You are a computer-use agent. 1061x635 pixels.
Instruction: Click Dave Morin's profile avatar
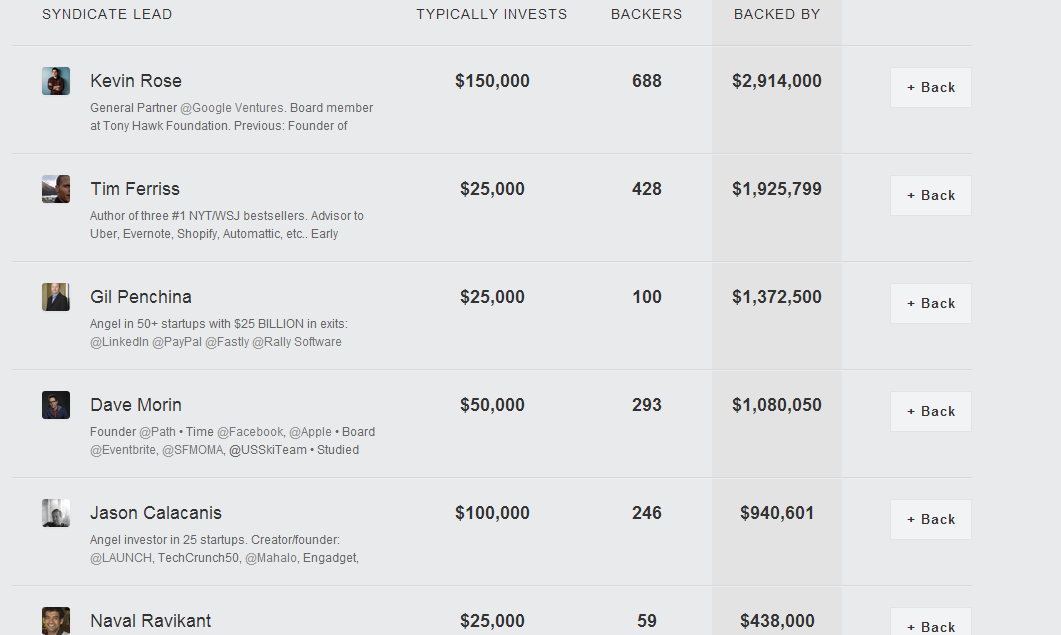(x=56, y=405)
